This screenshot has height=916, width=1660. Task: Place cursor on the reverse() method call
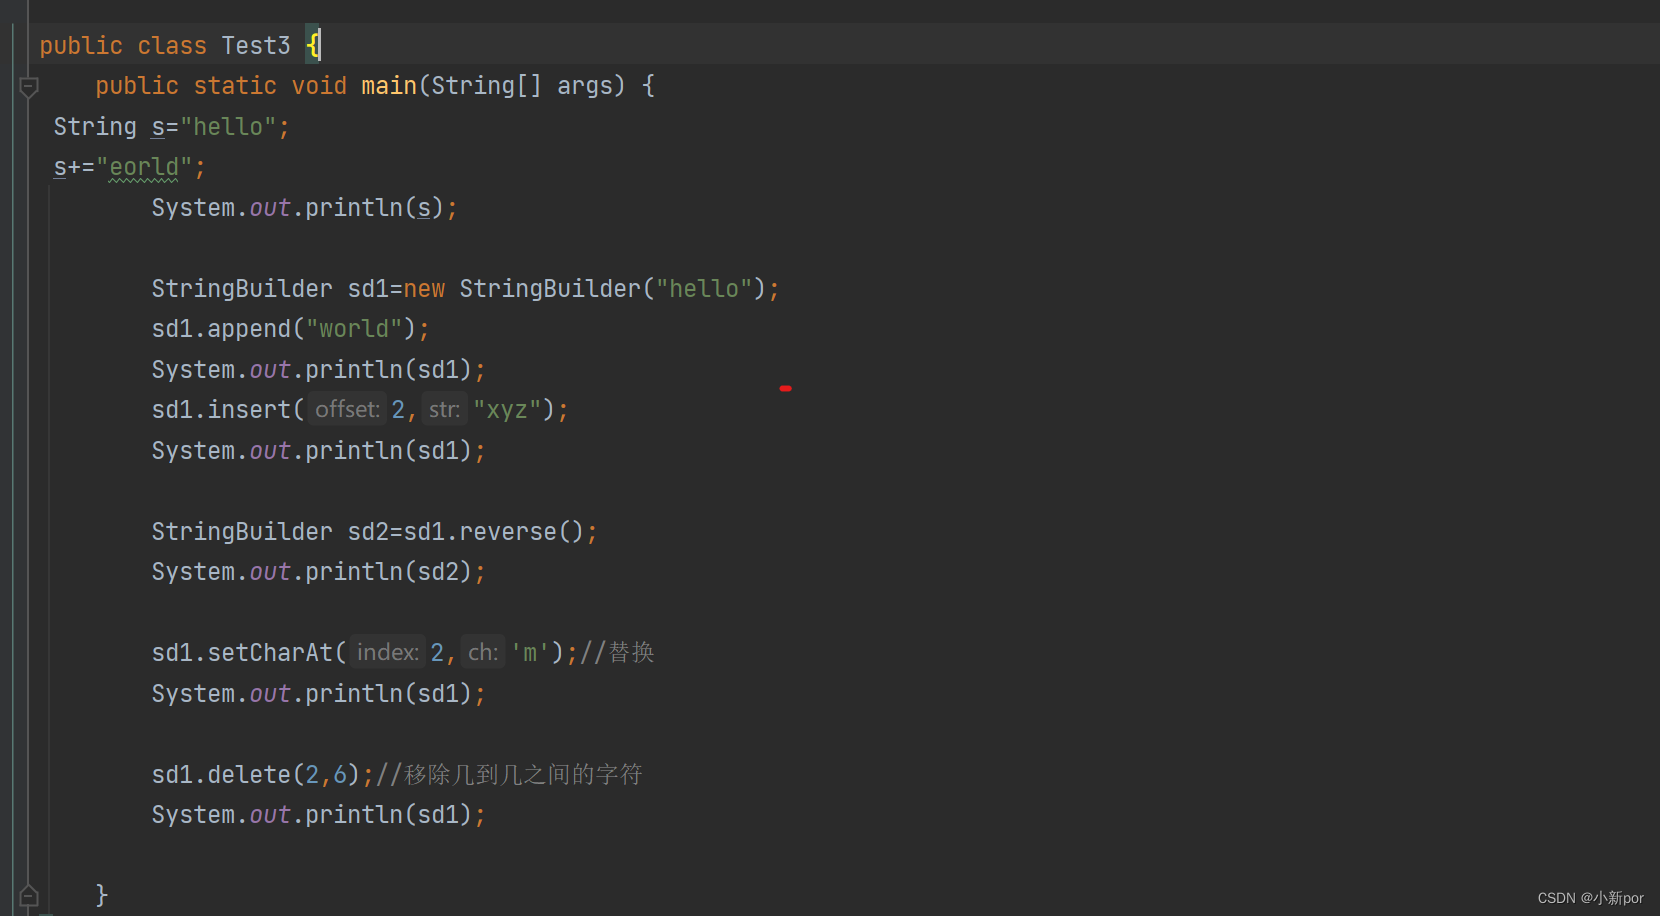510,531
